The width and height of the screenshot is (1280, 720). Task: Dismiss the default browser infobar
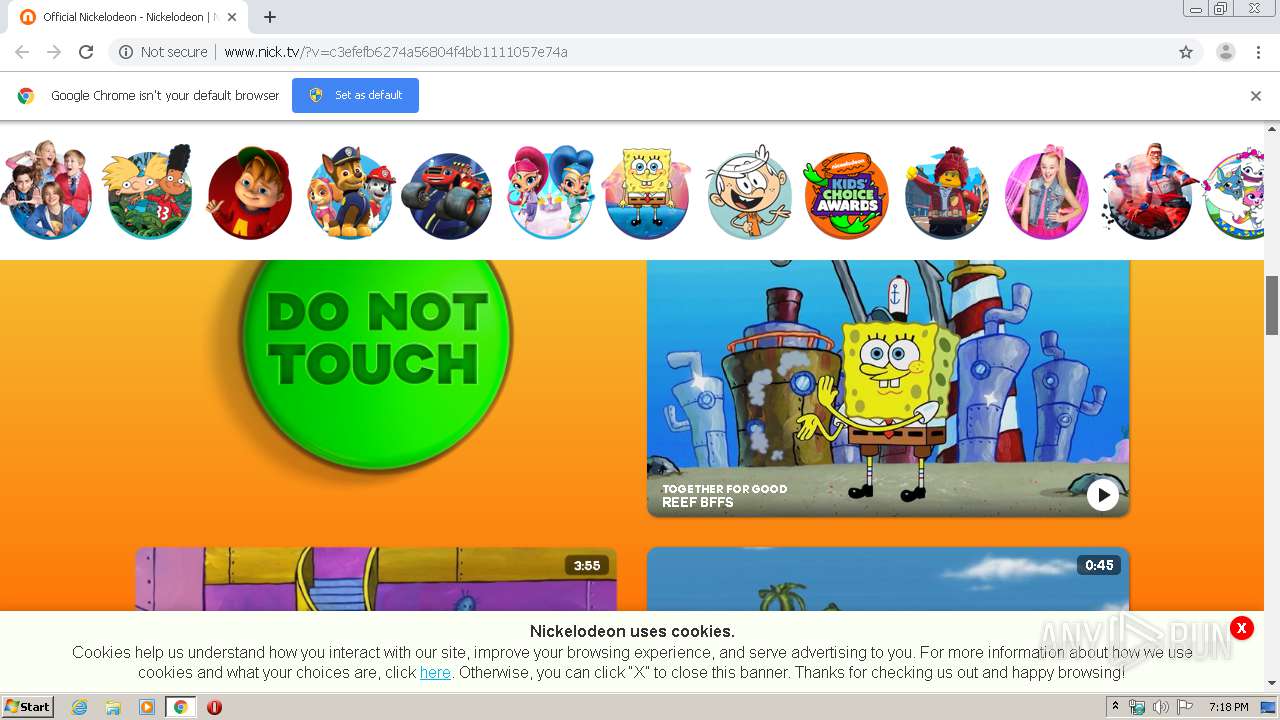coord(1256,96)
